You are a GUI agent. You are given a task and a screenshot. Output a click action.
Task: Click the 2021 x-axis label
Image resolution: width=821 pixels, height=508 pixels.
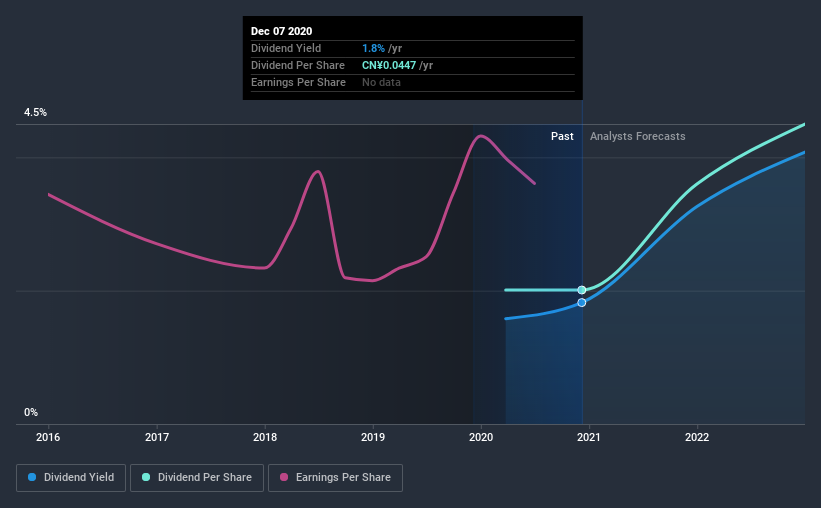click(589, 437)
